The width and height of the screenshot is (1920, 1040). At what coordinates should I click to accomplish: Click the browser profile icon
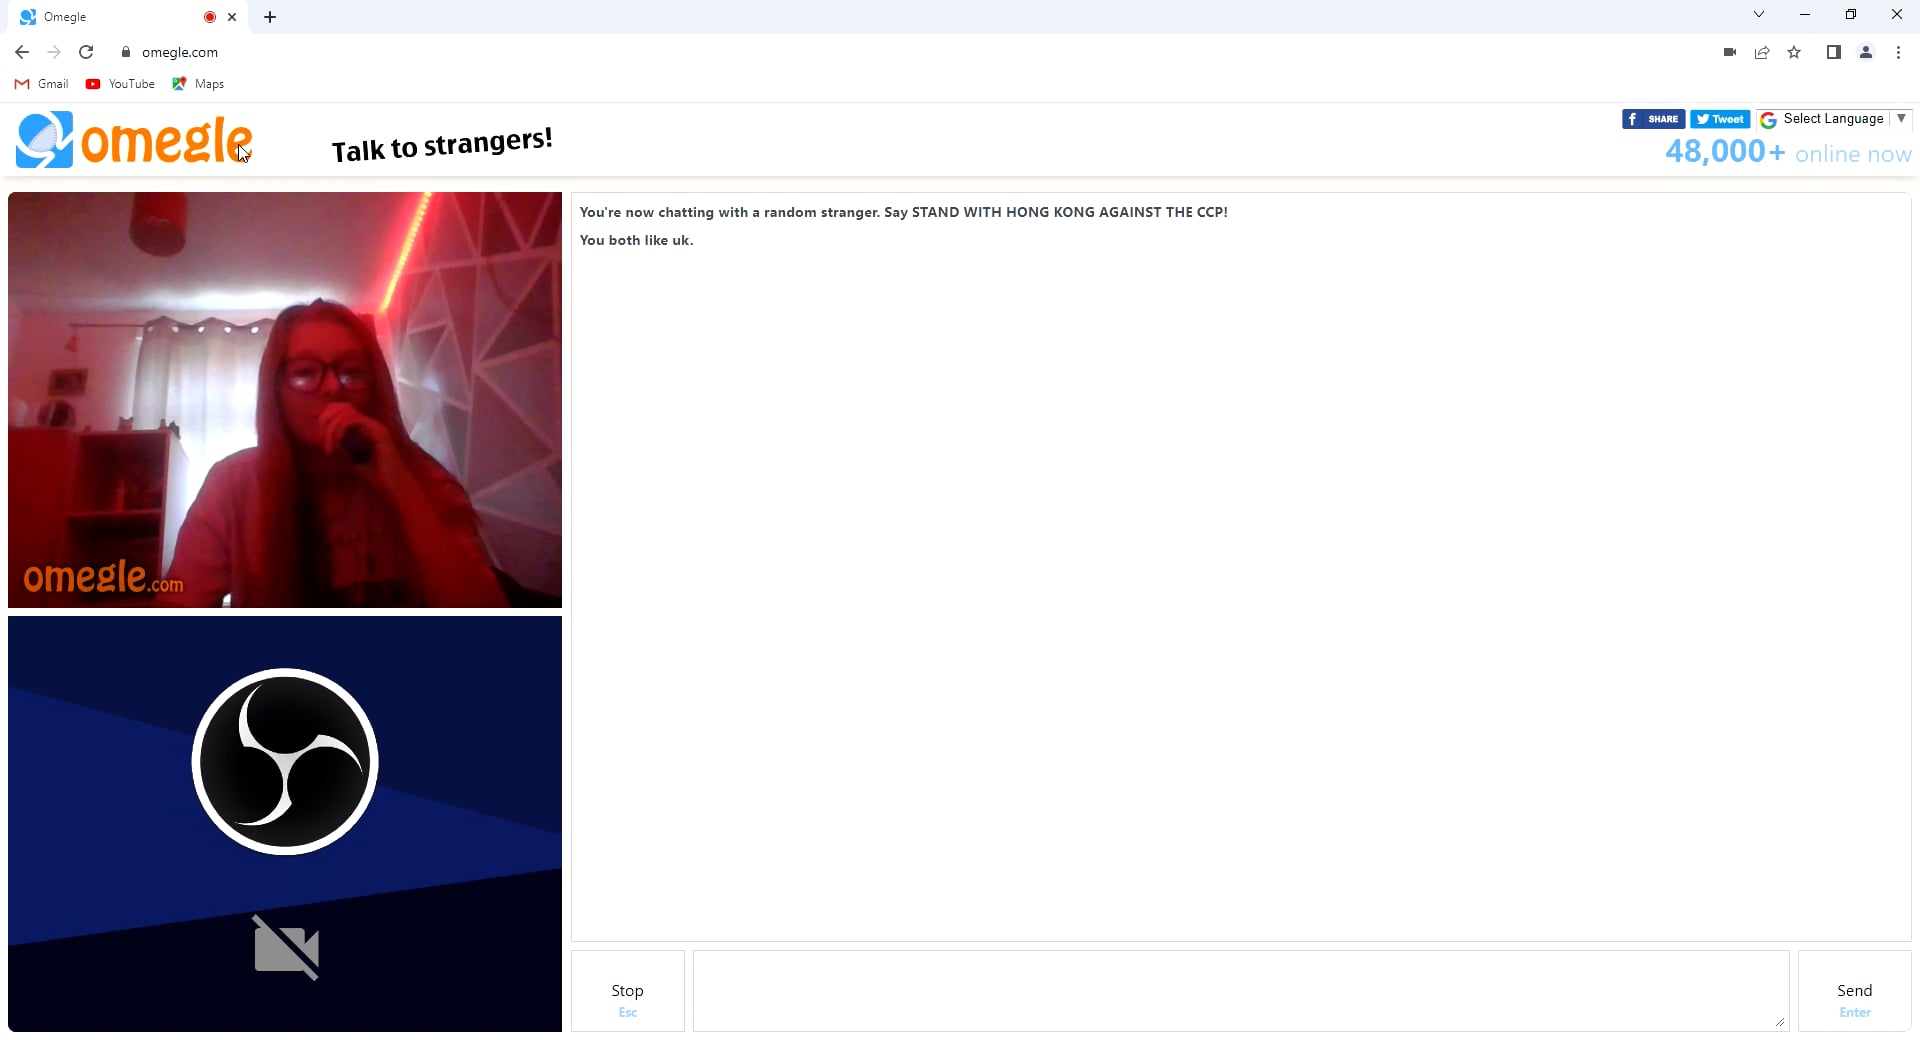(x=1866, y=52)
